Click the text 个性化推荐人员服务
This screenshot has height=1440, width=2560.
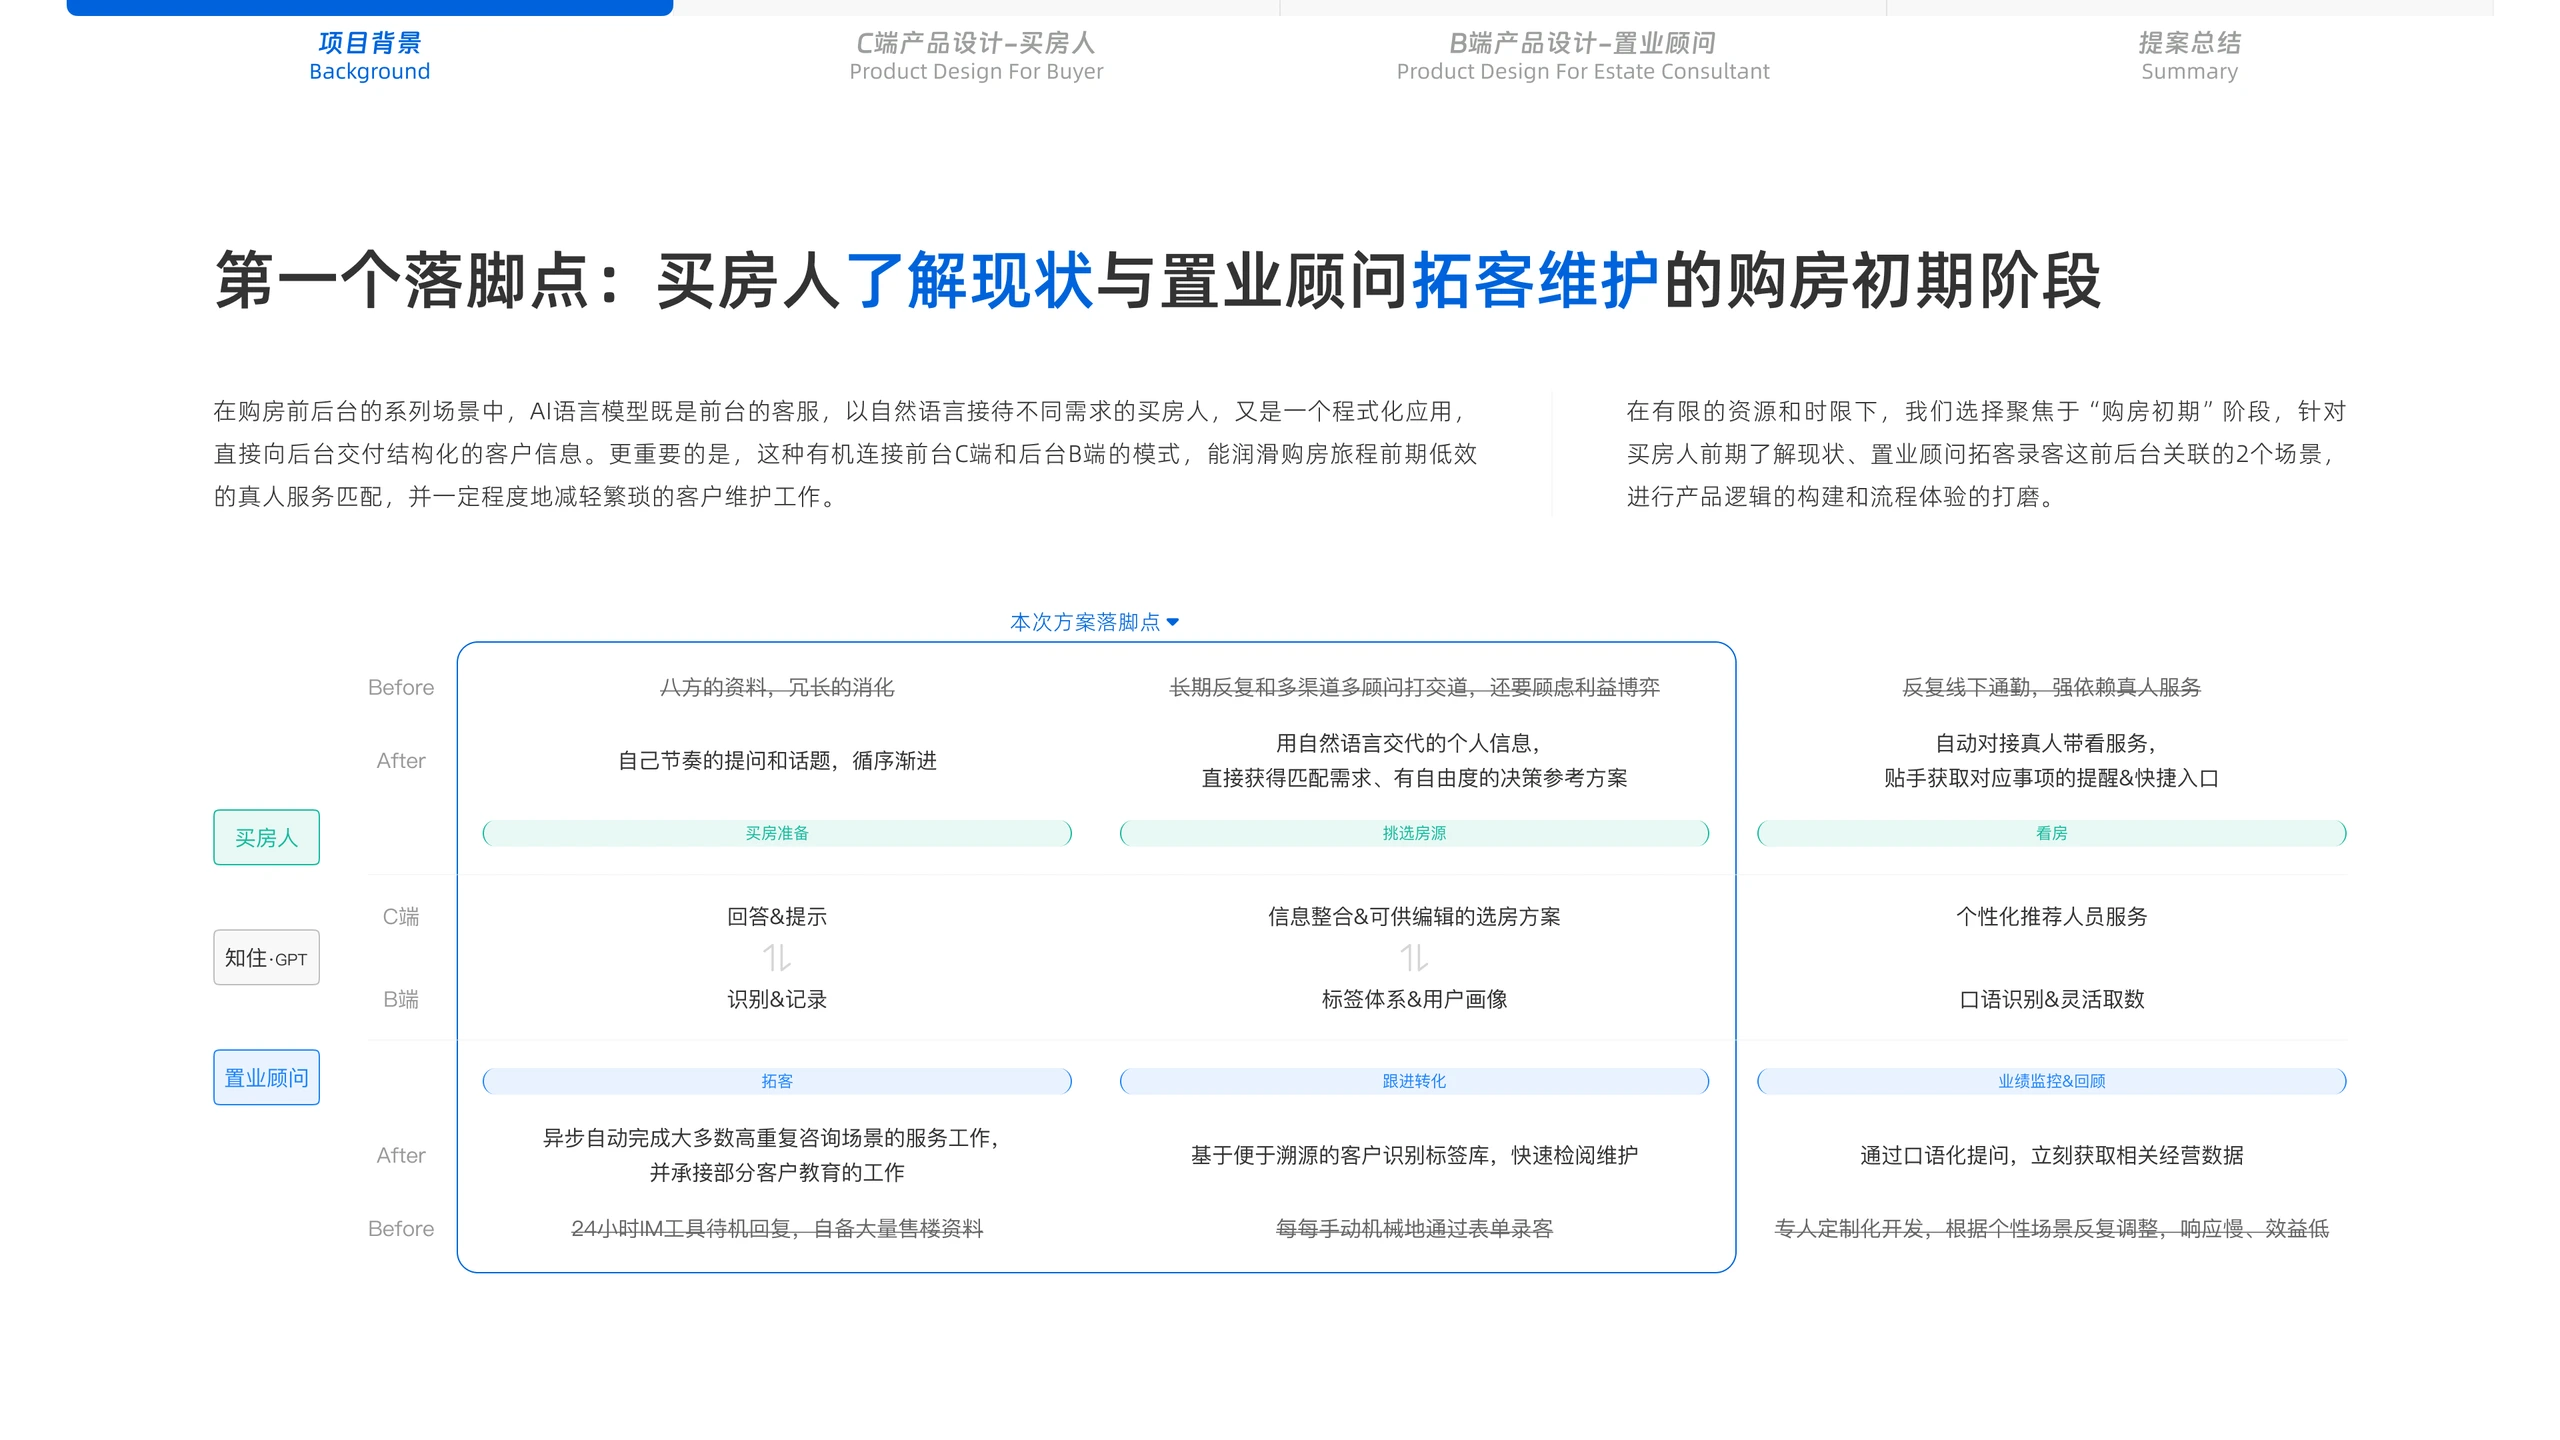tap(2051, 917)
